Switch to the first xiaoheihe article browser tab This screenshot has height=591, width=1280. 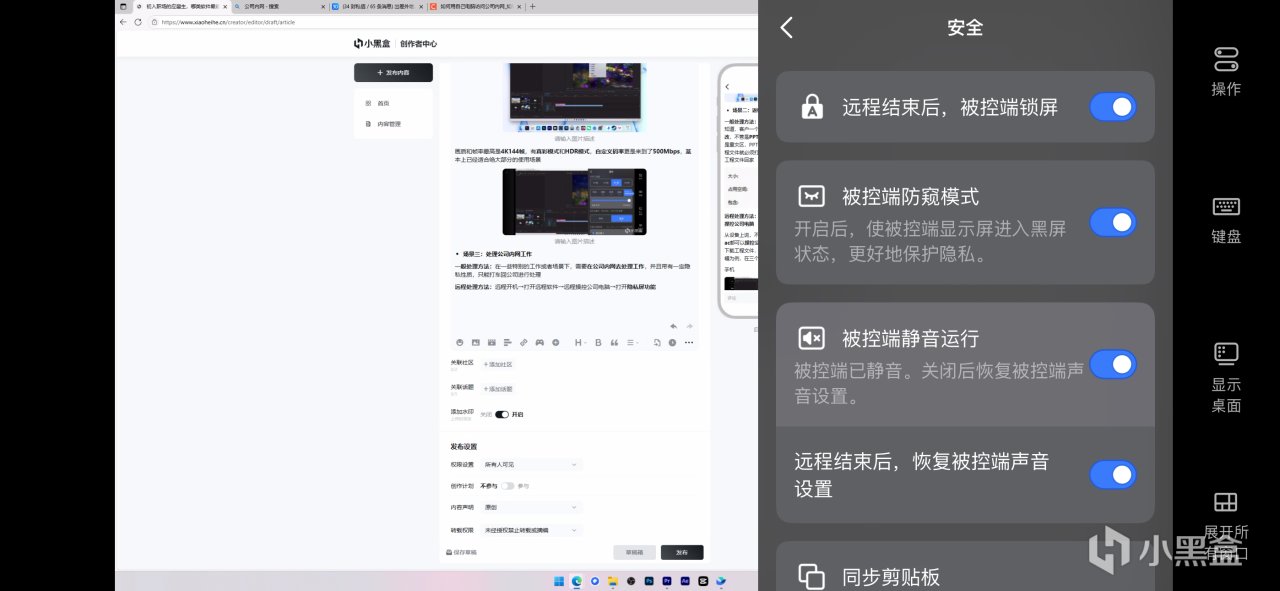pos(181,6)
